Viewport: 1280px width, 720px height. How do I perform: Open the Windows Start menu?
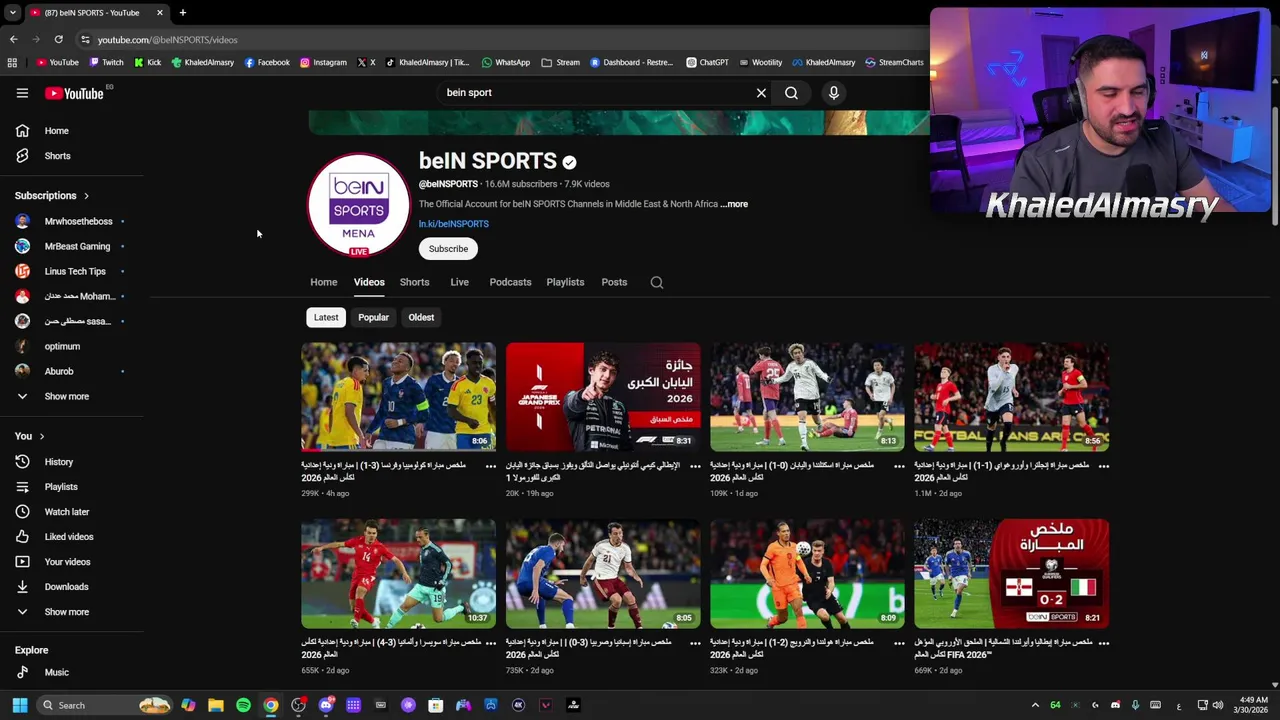pos(19,705)
